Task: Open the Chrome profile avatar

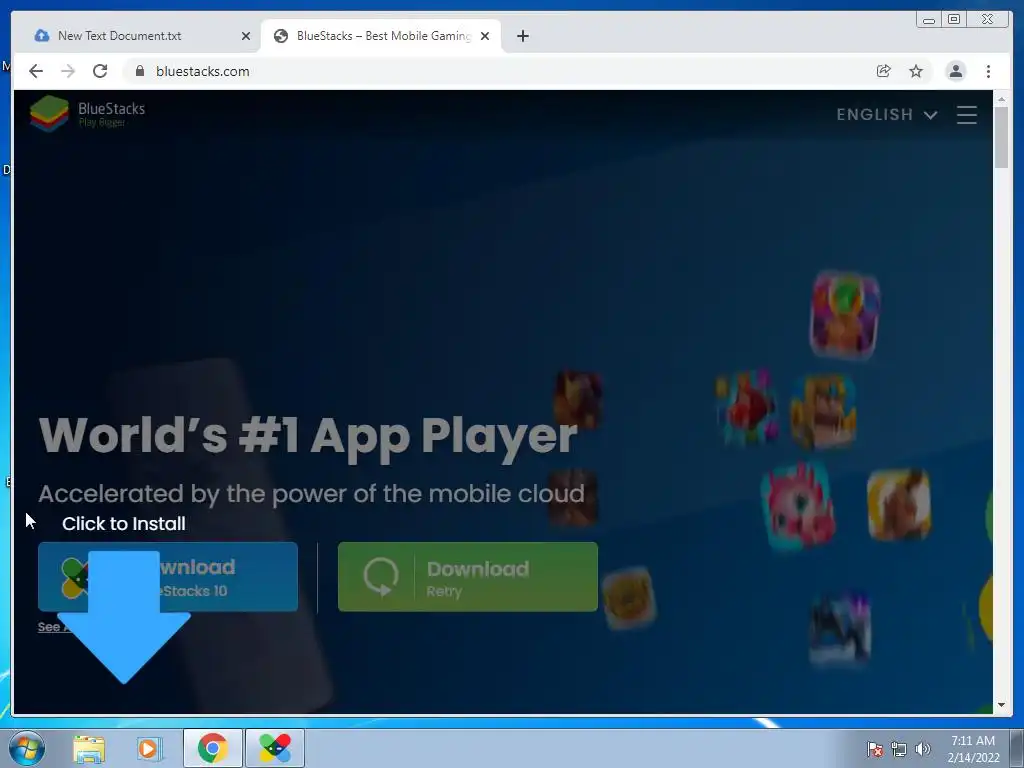Action: coord(955,71)
